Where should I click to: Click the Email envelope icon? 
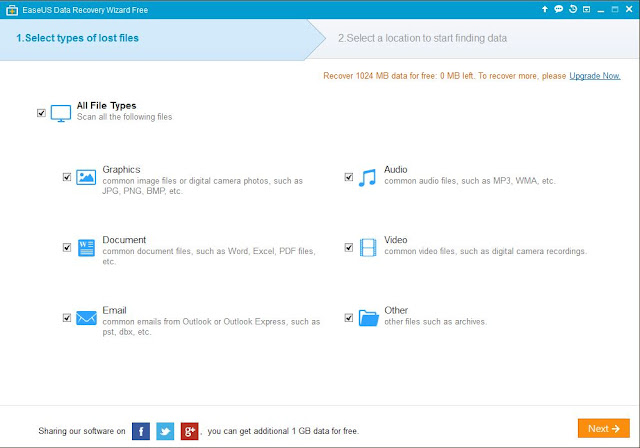click(86, 318)
